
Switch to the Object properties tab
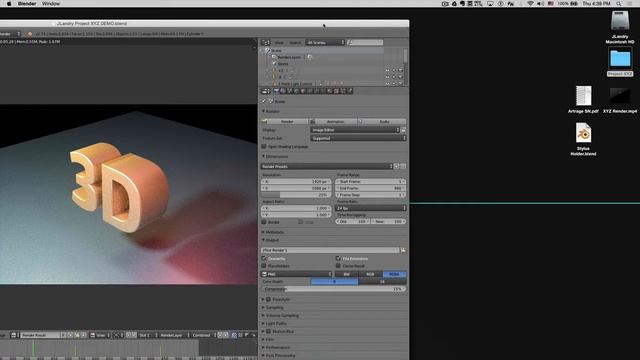click(303, 91)
